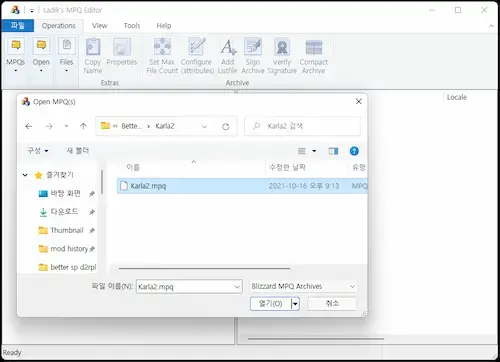Viewport: 500px width, 362px height.
Task: Go forward in the Open MPQ(s) dialog
Action: click(x=49, y=126)
